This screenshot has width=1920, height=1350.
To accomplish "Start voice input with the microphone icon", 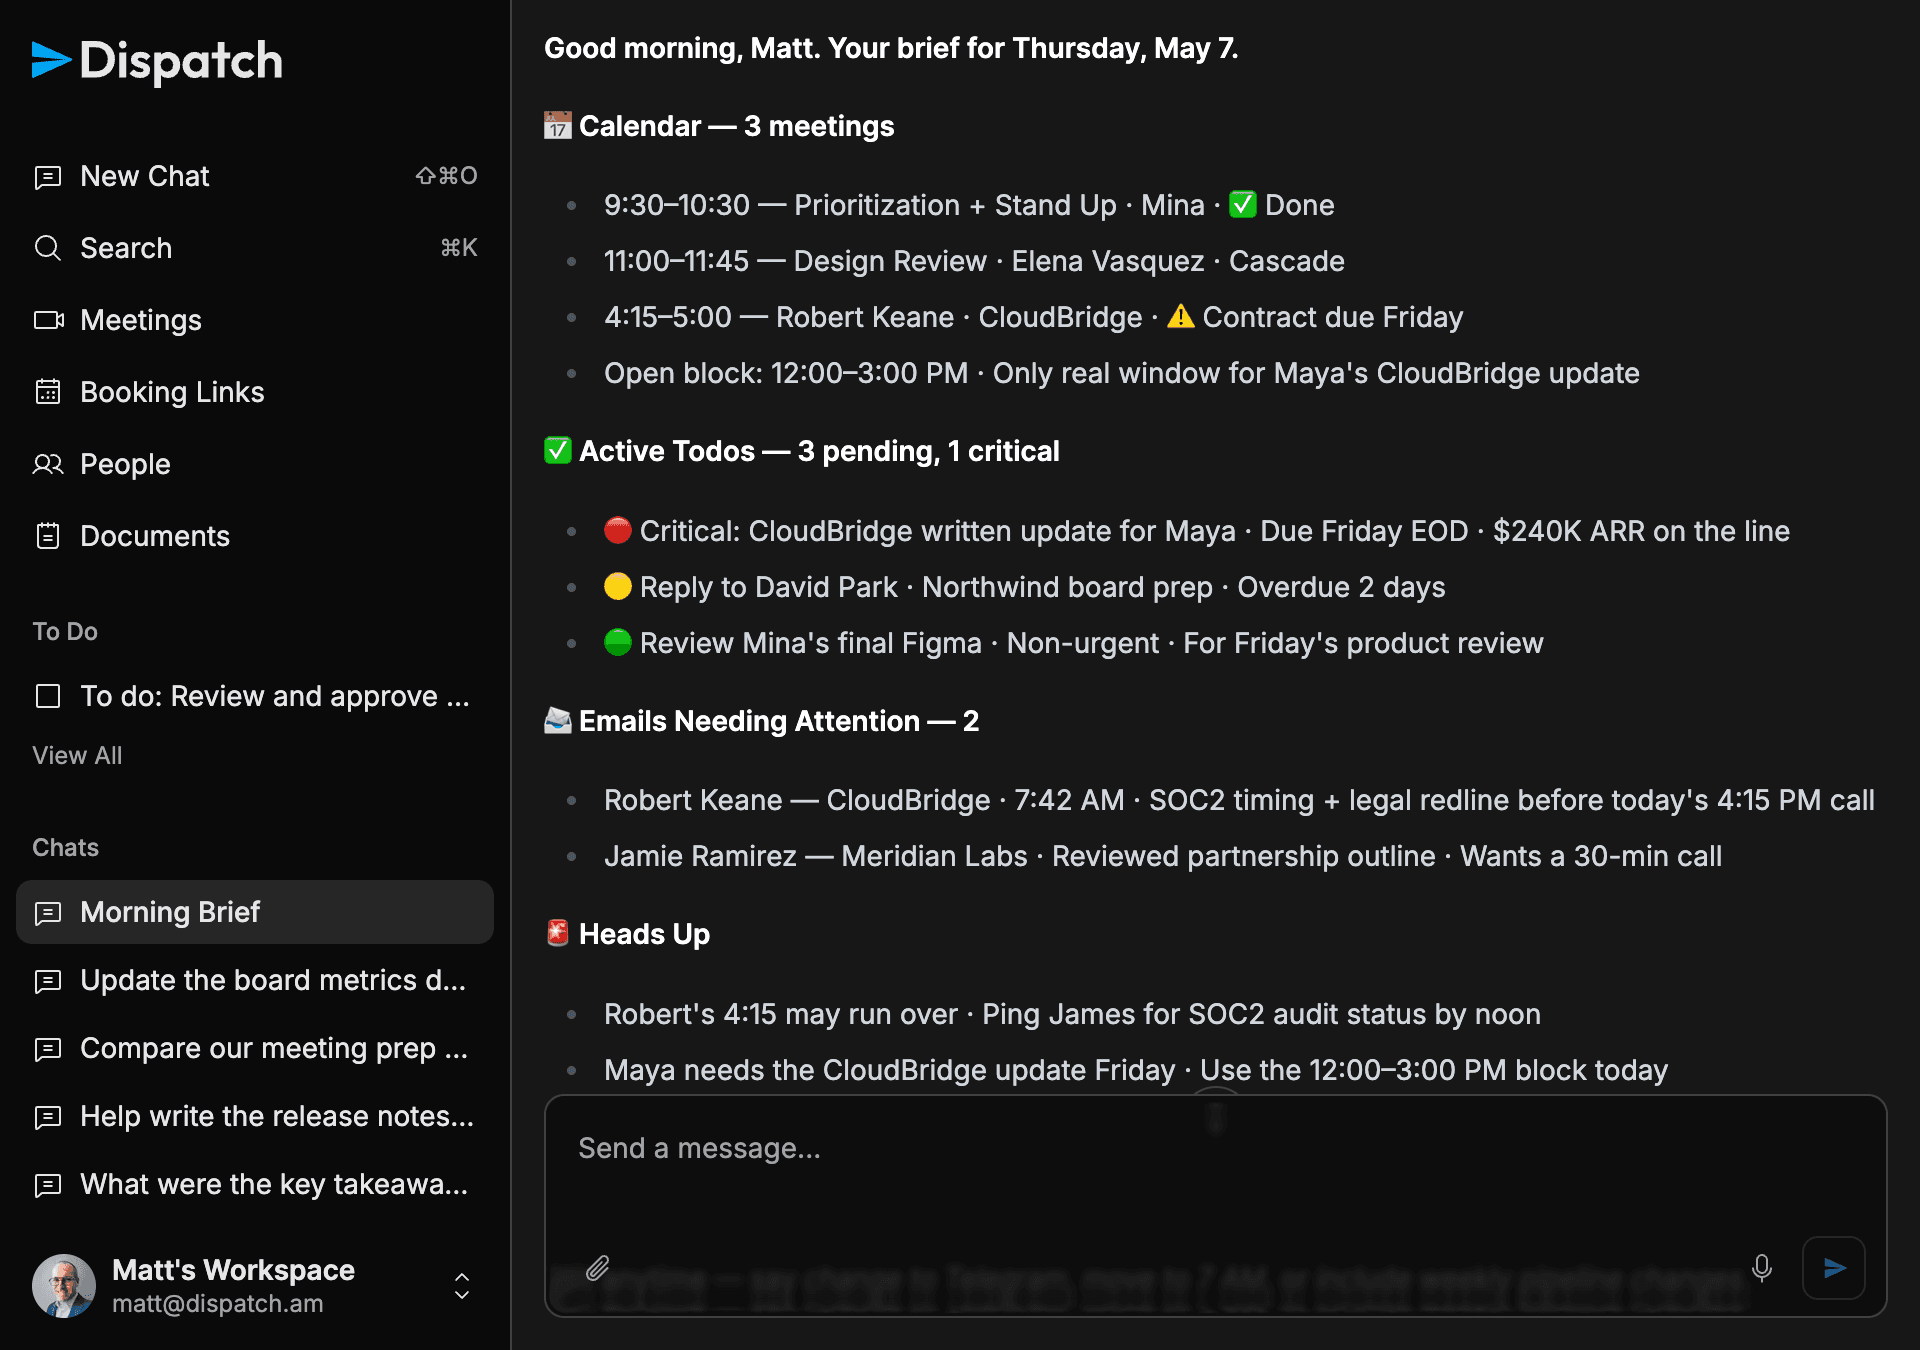I will tap(1762, 1268).
